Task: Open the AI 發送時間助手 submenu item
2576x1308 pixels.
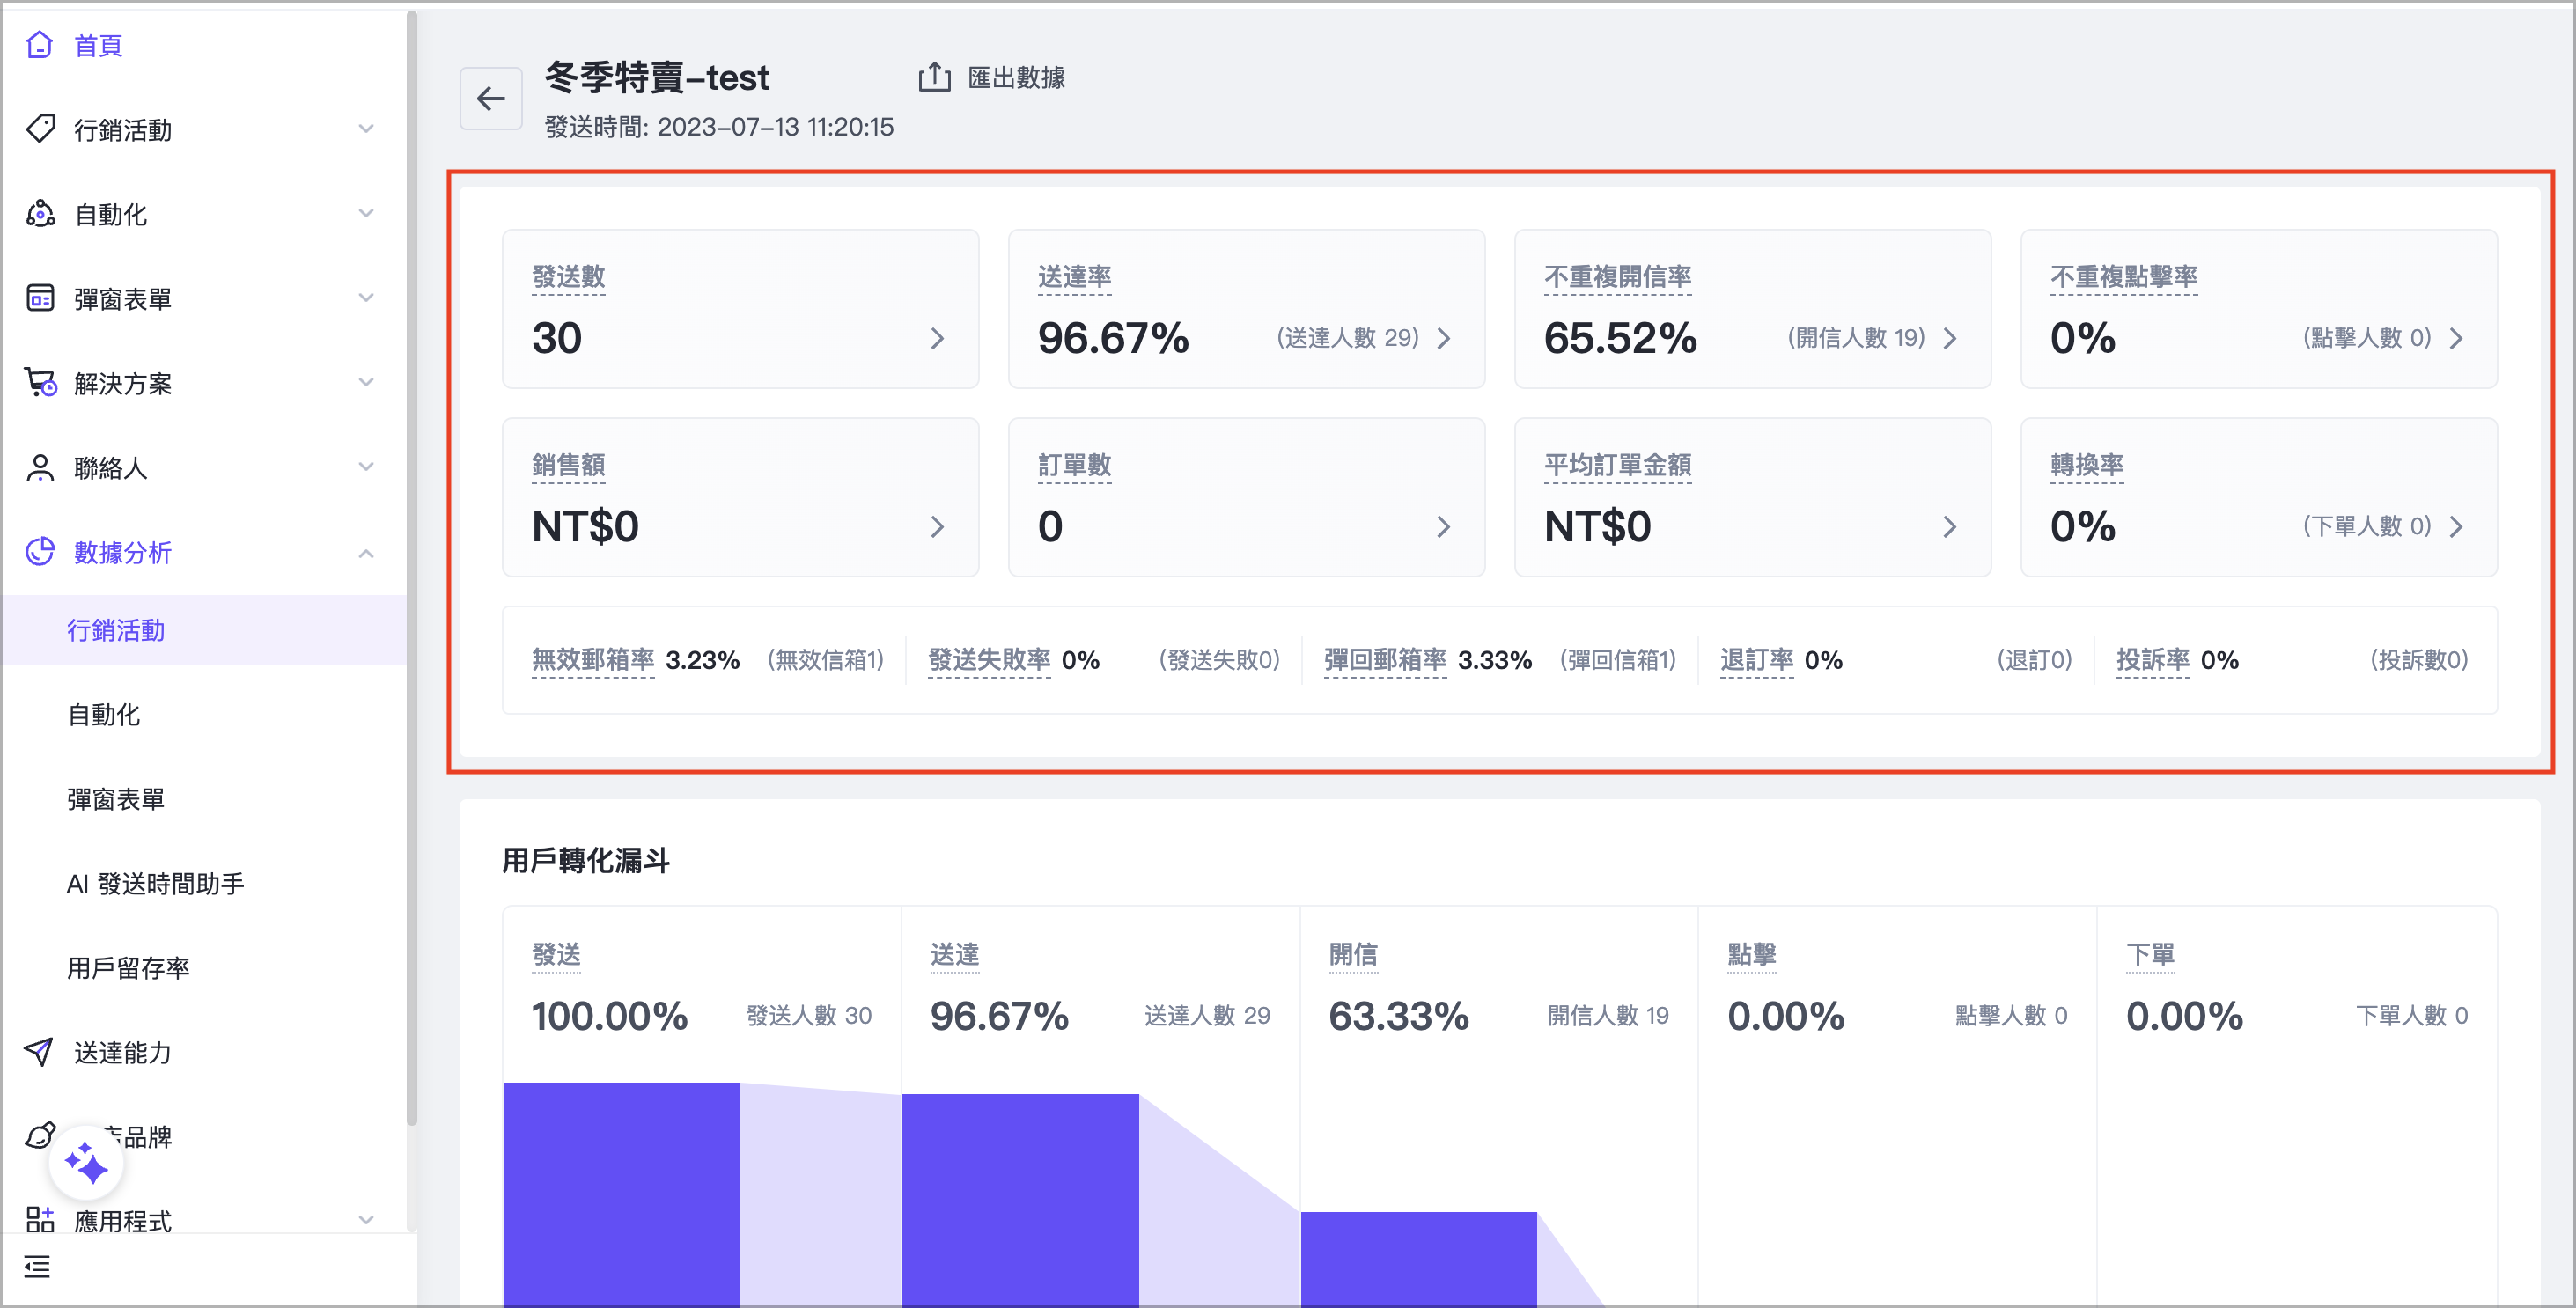Action: (x=156, y=884)
